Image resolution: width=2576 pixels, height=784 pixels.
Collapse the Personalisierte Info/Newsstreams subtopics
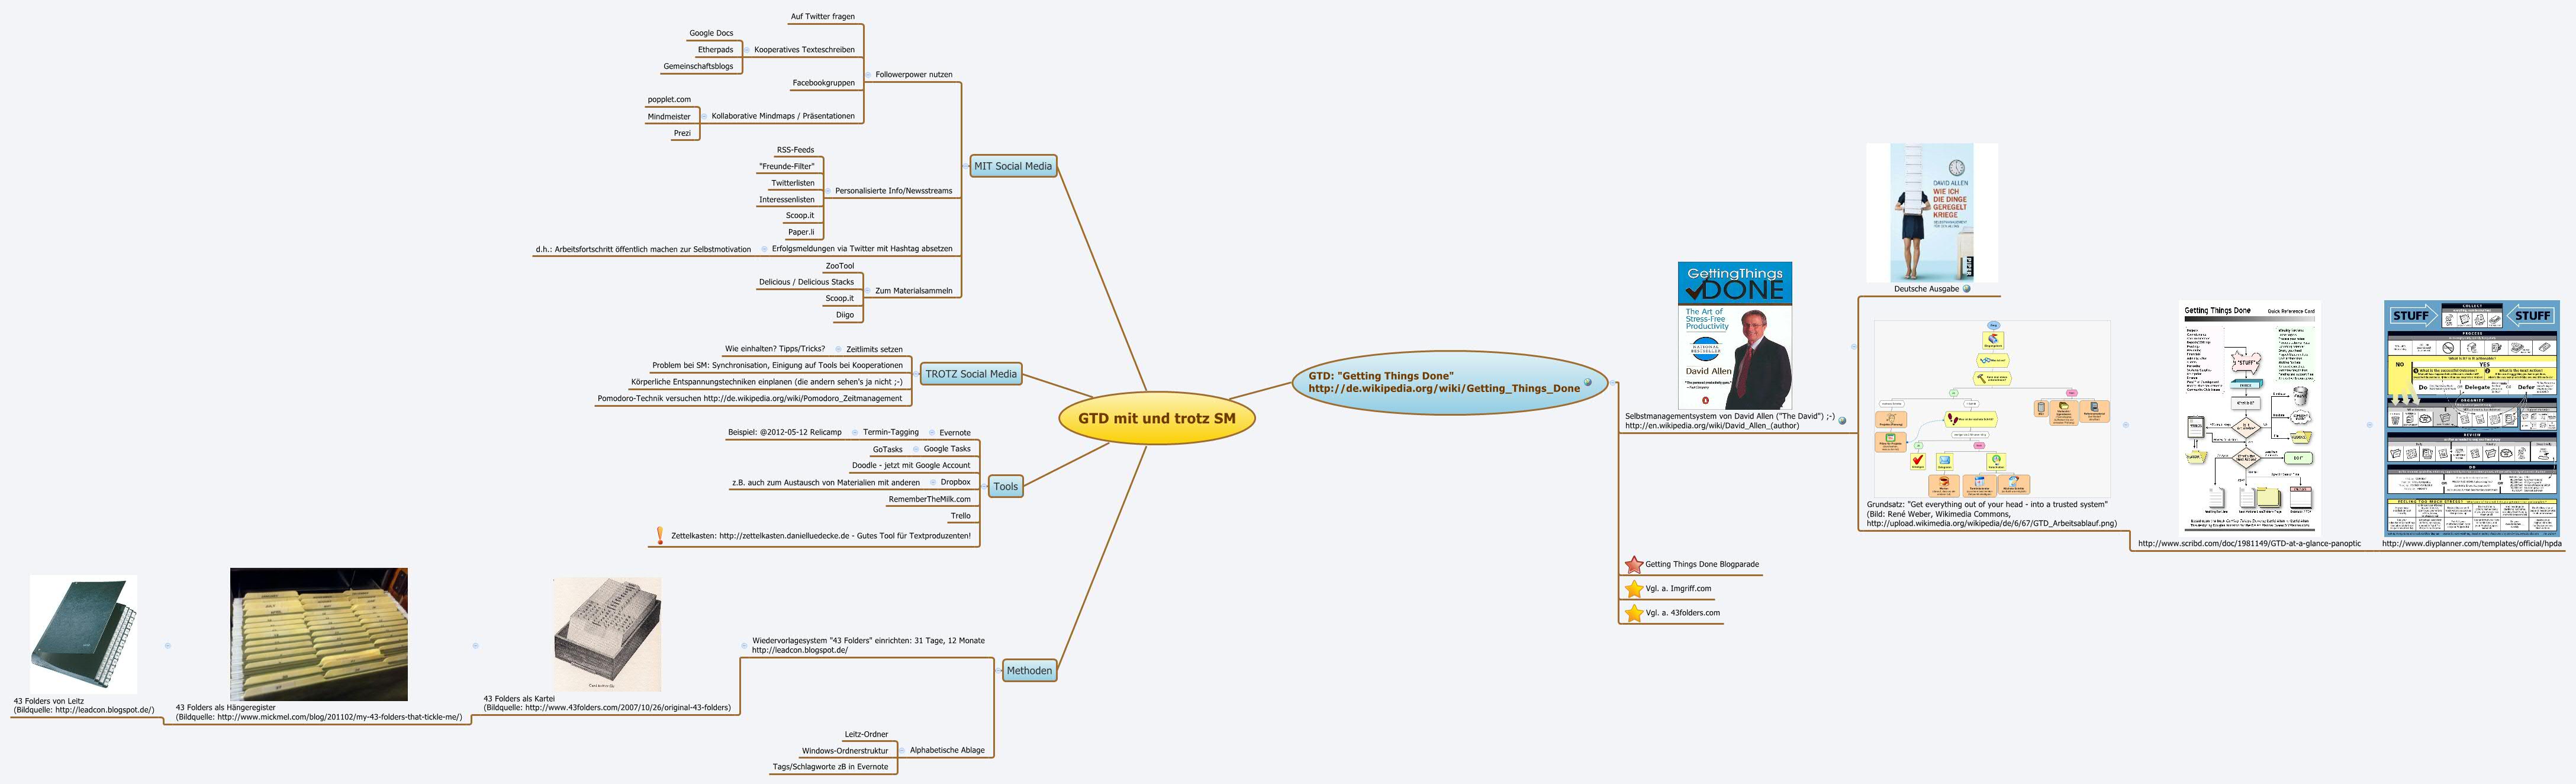(x=828, y=191)
